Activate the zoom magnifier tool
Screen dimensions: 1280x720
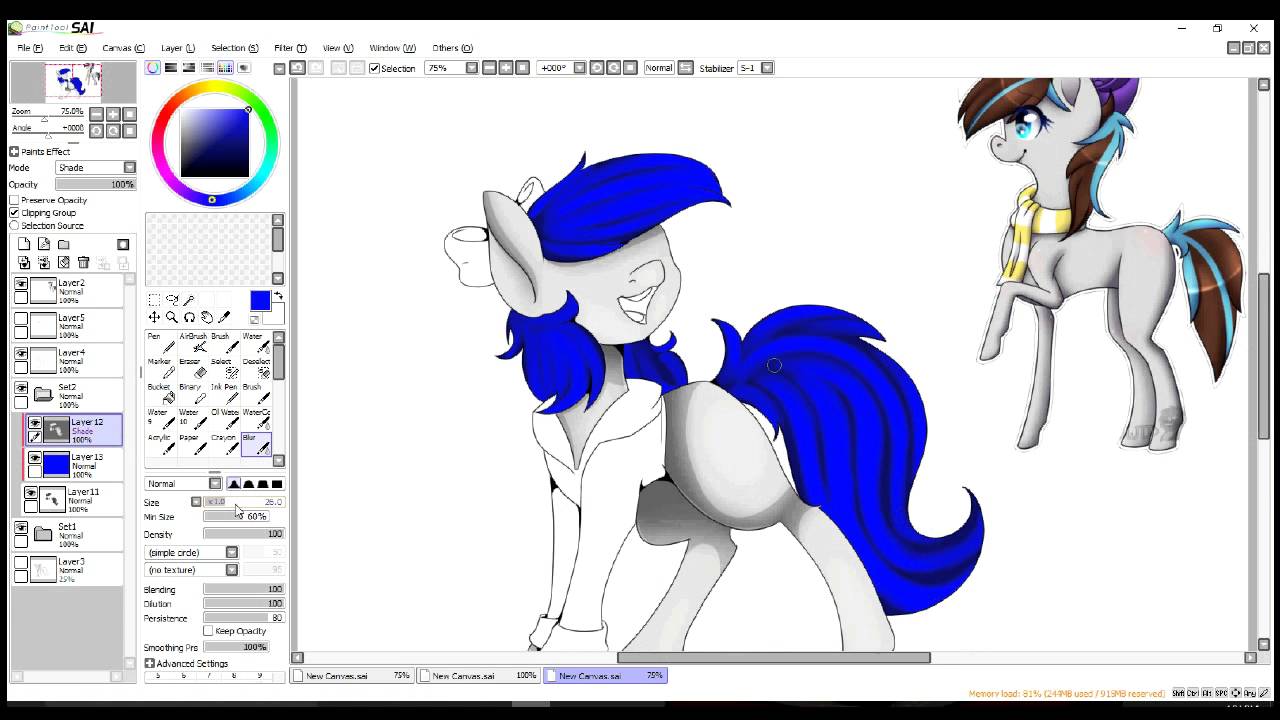pyautogui.click(x=172, y=317)
